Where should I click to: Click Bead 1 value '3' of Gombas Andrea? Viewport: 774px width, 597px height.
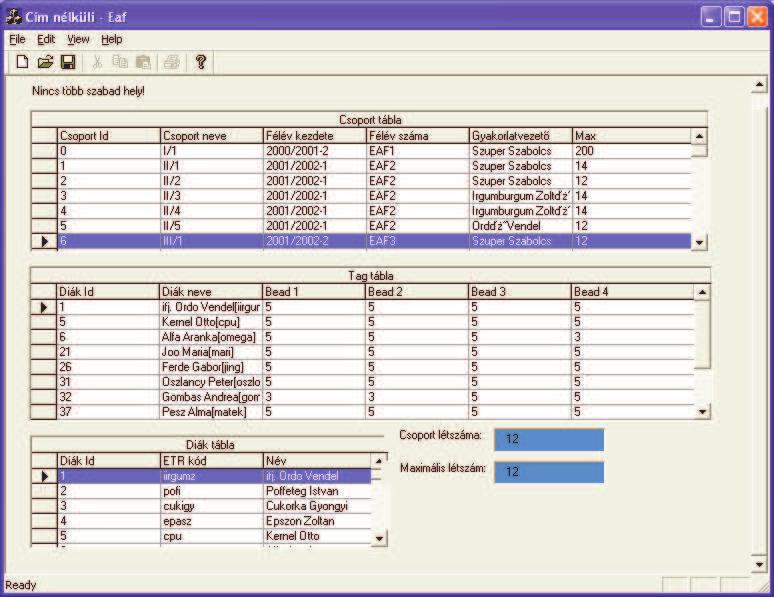[x=313, y=397]
